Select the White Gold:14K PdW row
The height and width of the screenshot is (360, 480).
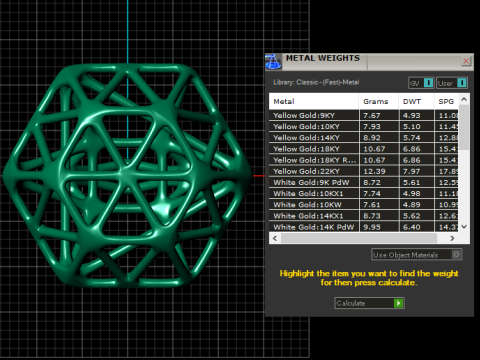pos(364,227)
